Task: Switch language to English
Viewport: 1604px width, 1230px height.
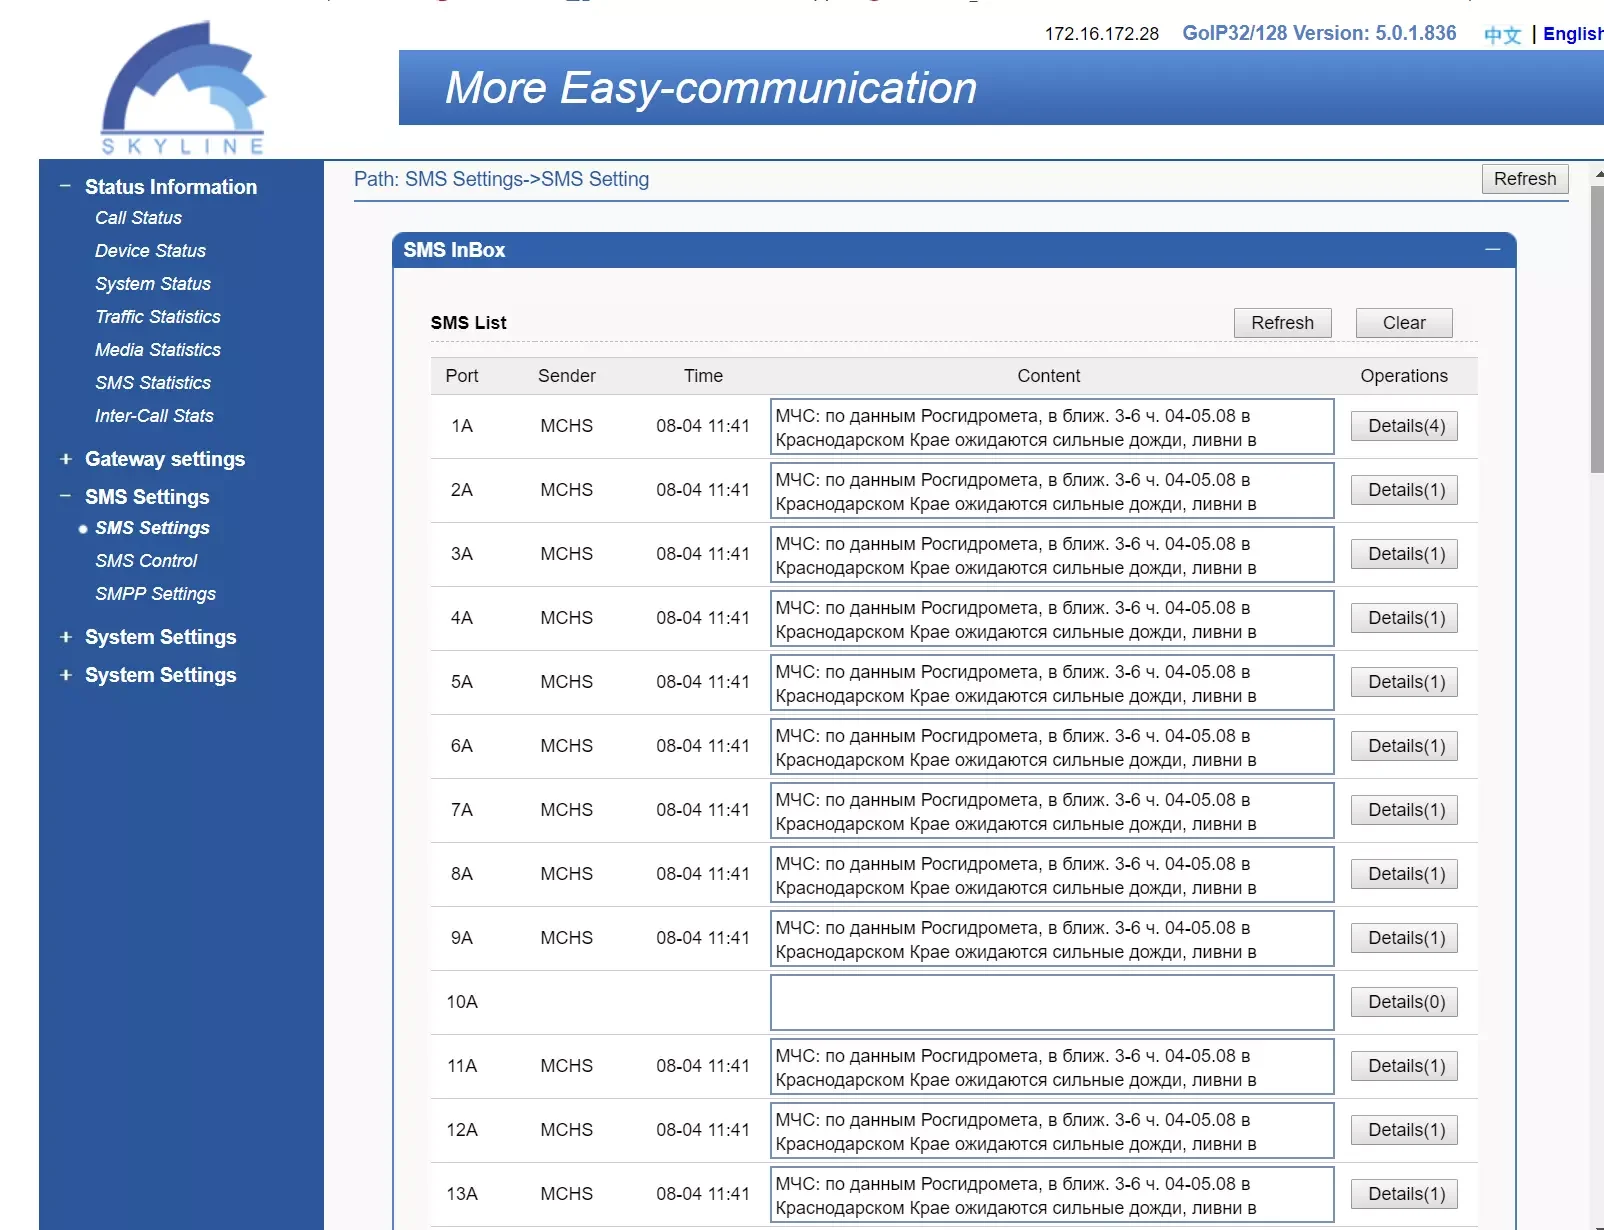Action: pyautogui.click(x=1571, y=34)
